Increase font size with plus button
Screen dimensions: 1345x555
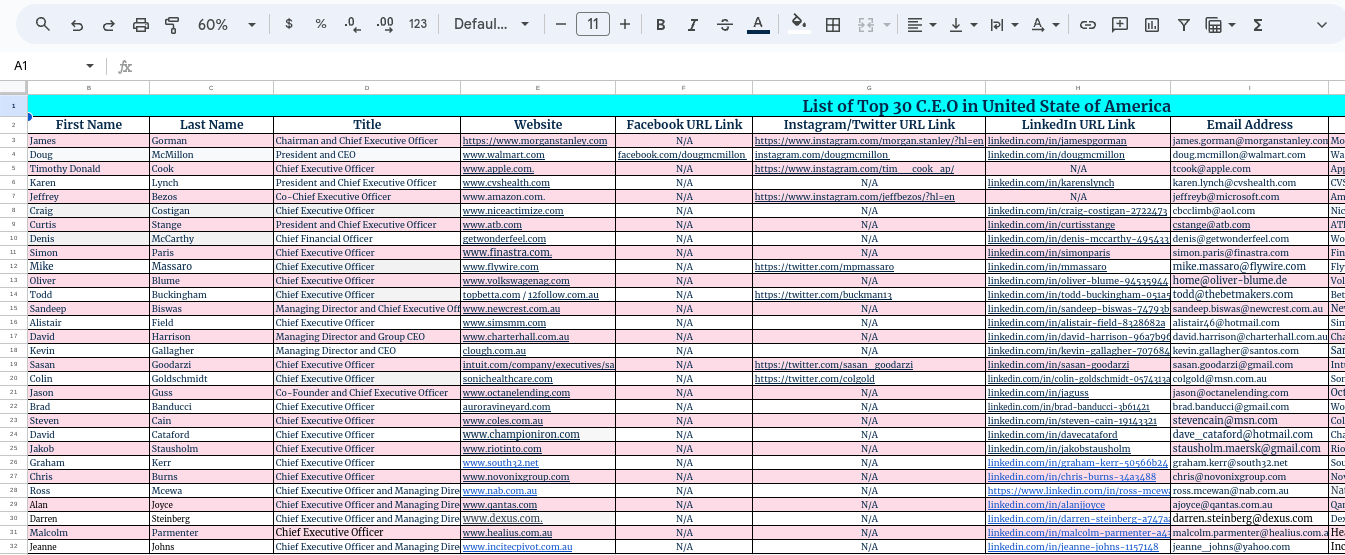[x=625, y=24]
